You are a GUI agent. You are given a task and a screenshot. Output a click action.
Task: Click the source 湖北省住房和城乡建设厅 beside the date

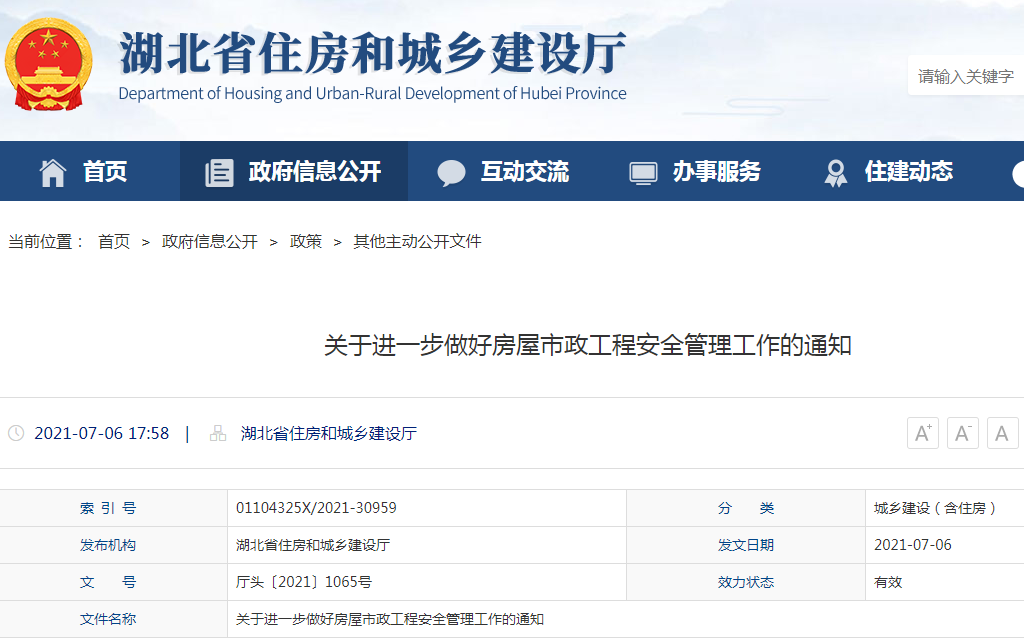(x=328, y=433)
